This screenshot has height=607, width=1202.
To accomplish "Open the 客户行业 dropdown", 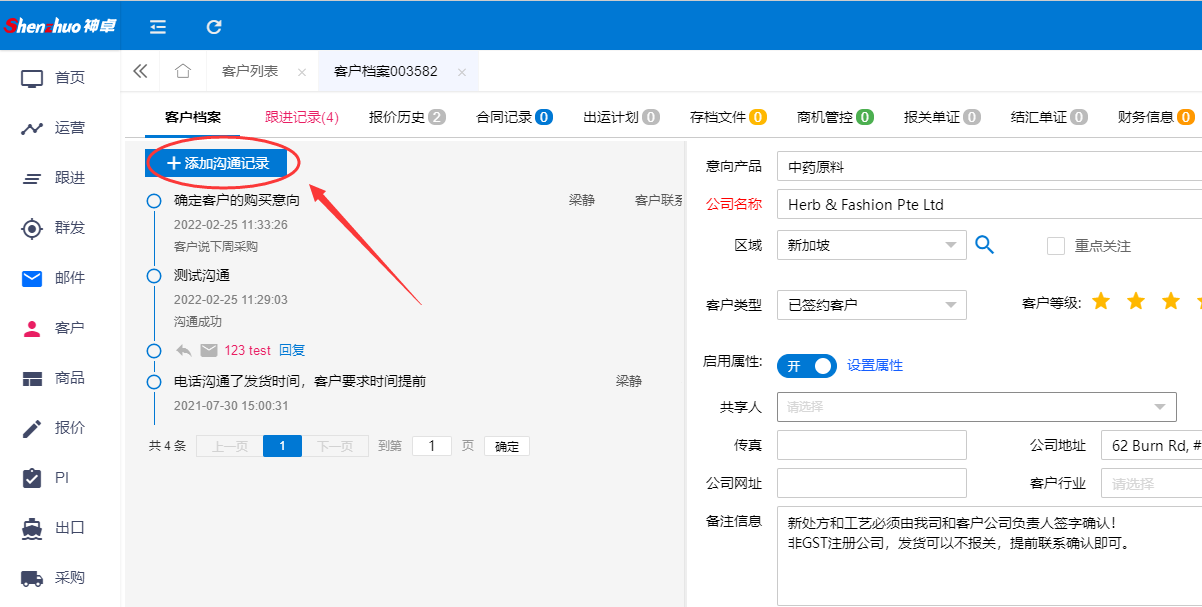I will point(1151,483).
